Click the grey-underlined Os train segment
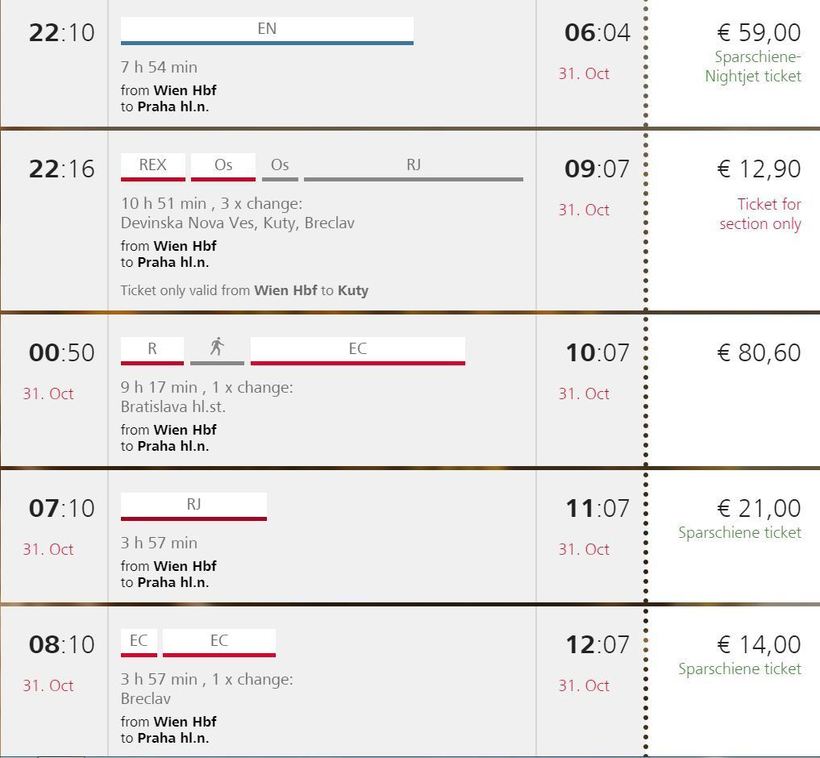The width and height of the screenshot is (820, 758). (x=280, y=165)
